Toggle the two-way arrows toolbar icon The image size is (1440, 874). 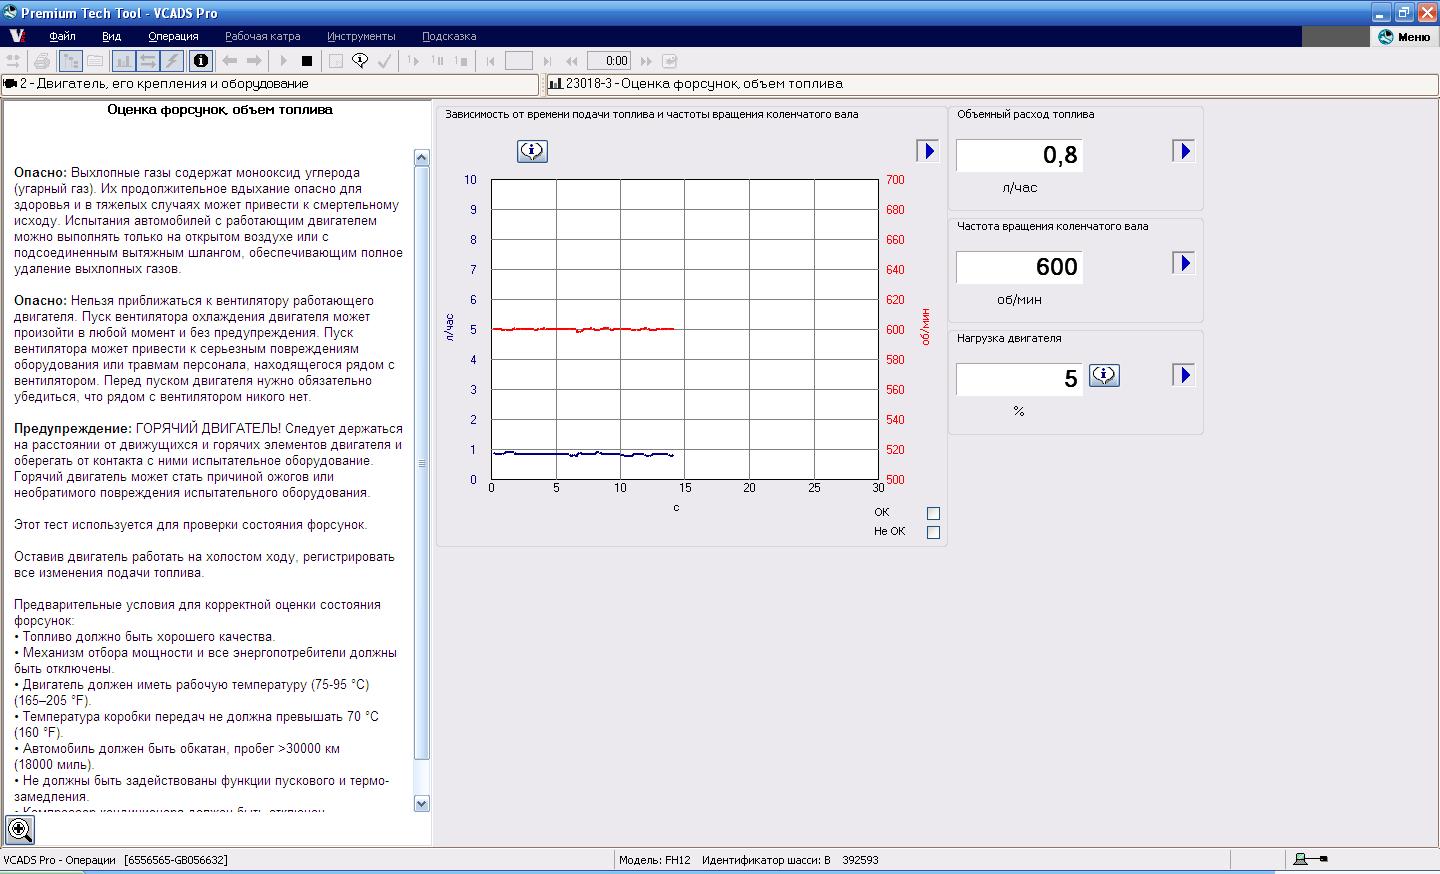tap(147, 61)
